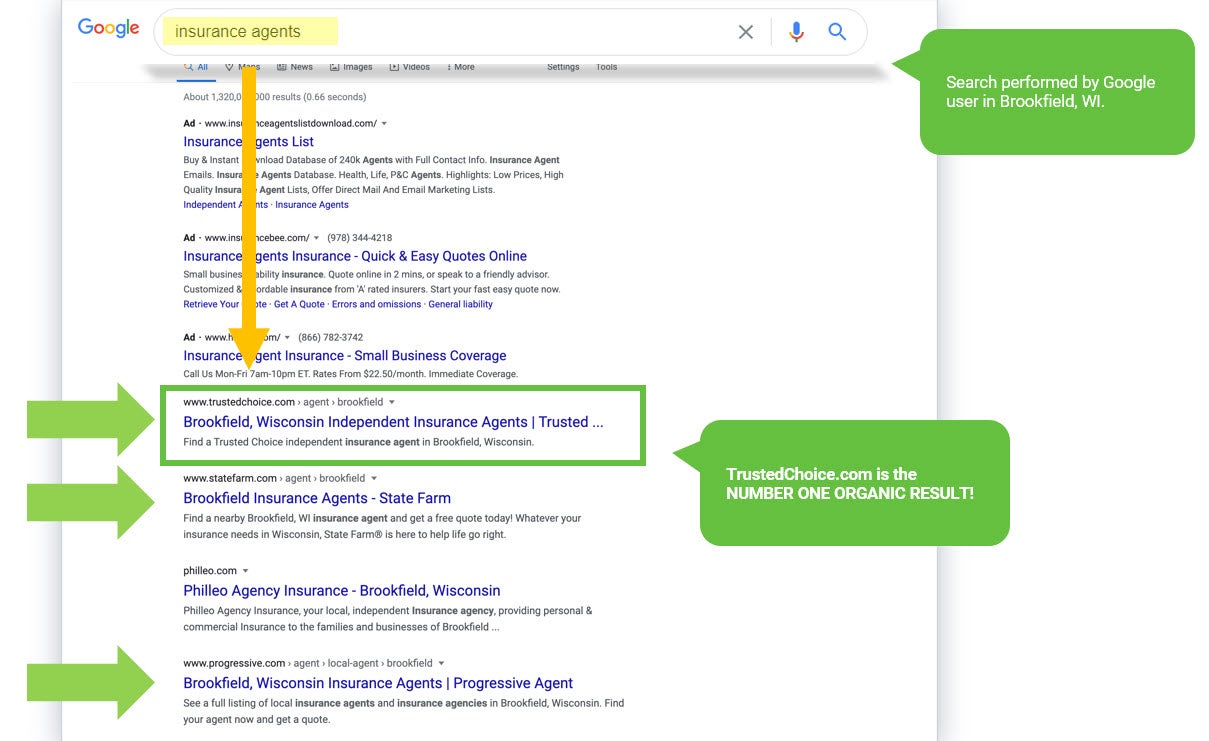This screenshot has width=1209, height=741.
Task: Open the More search options menu
Action: 461,67
